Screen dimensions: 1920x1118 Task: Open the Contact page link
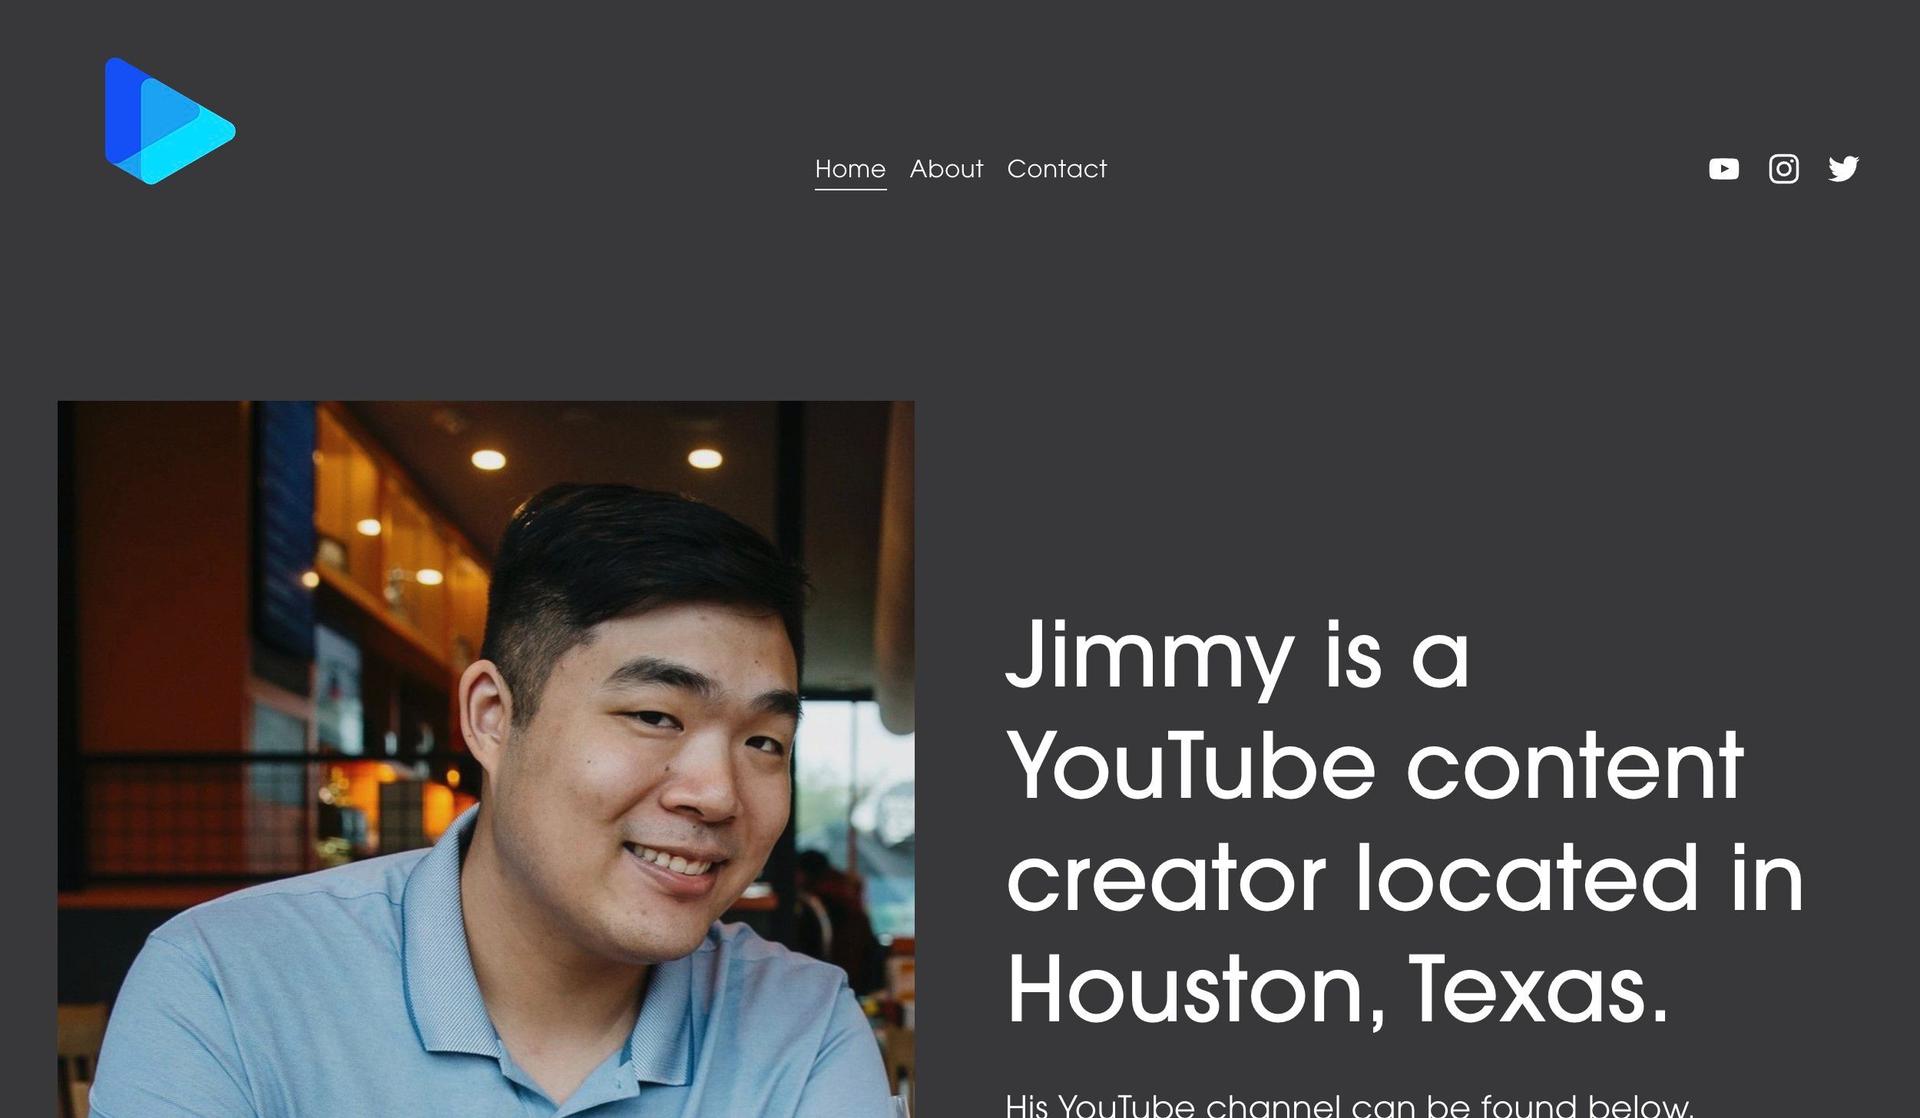pyautogui.click(x=1057, y=169)
